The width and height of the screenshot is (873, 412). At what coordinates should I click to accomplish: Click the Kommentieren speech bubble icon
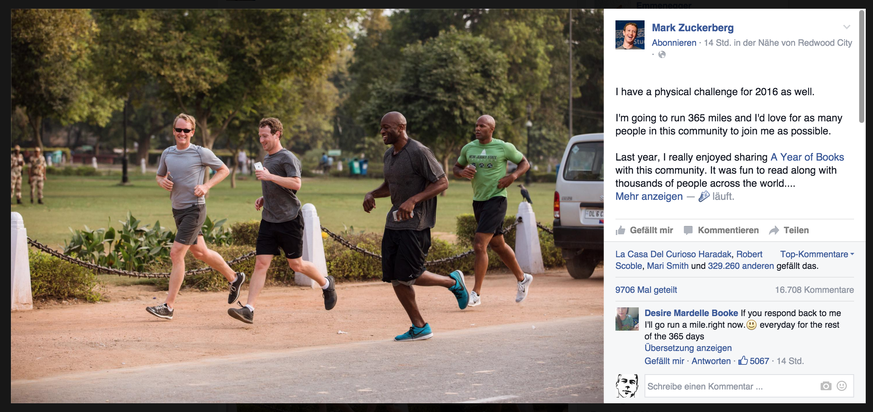coord(688,230)
